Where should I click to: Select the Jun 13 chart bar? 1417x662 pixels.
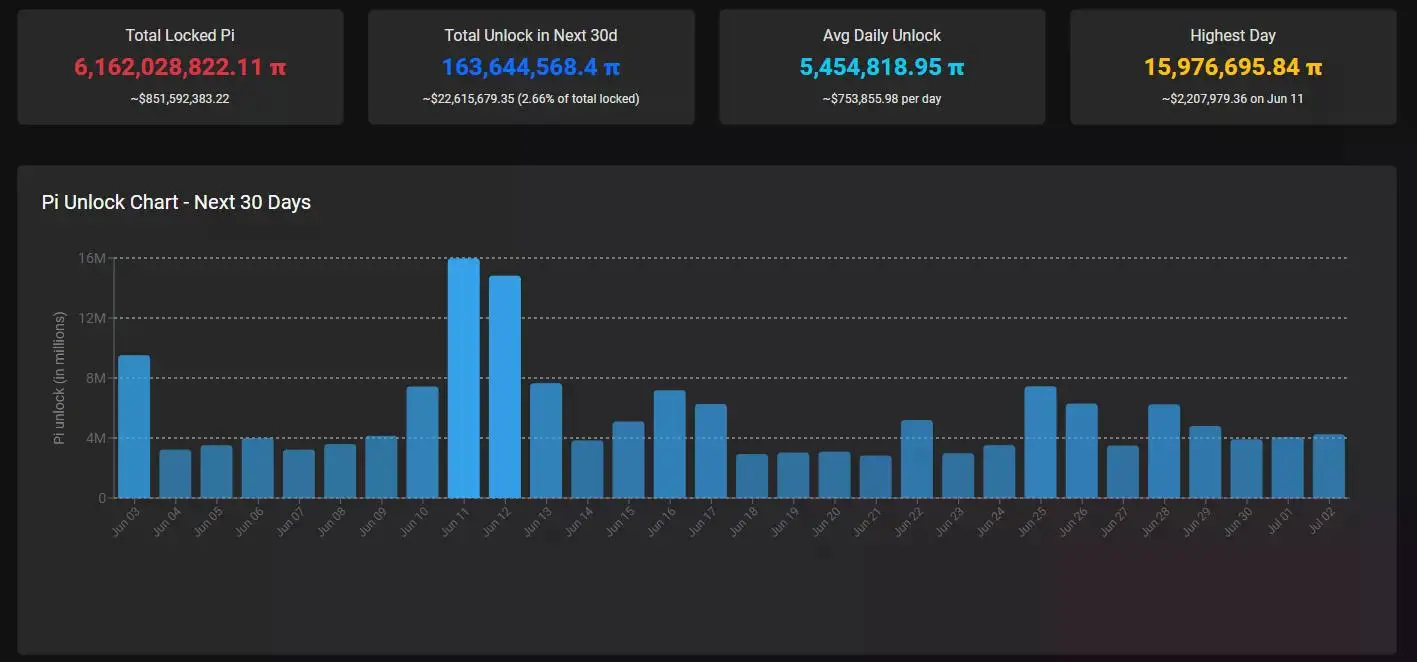pos(546,441)
